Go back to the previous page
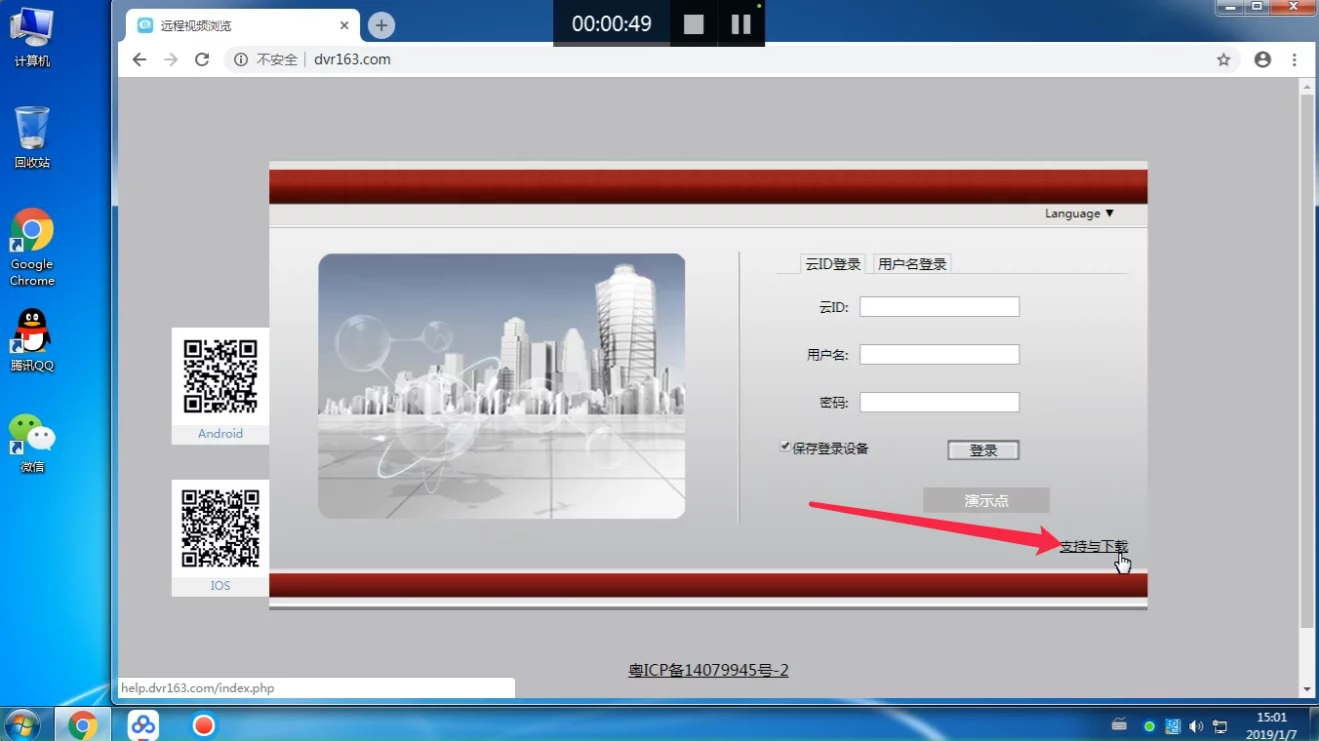Viewport: 1319px width, 741px height. [140, 60]
